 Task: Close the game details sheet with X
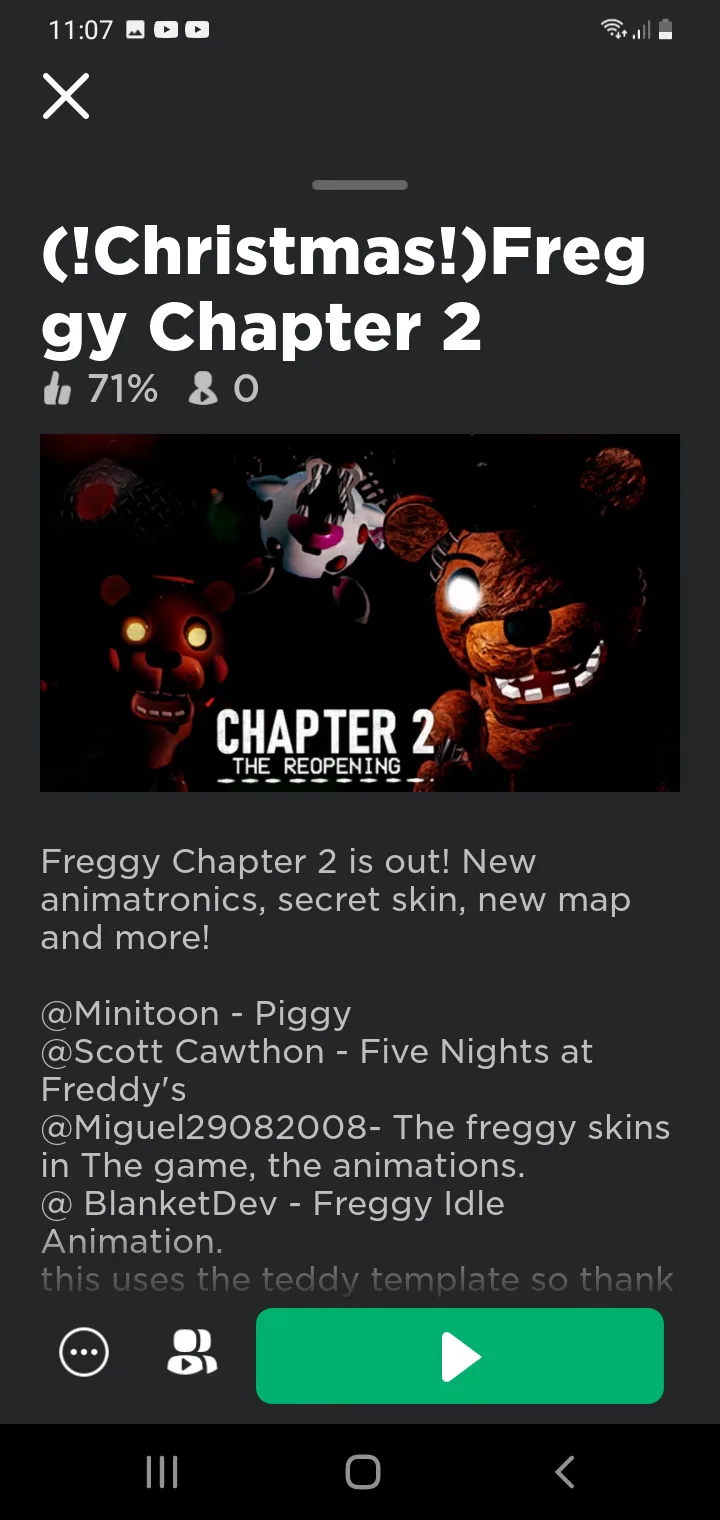(66, 96)
